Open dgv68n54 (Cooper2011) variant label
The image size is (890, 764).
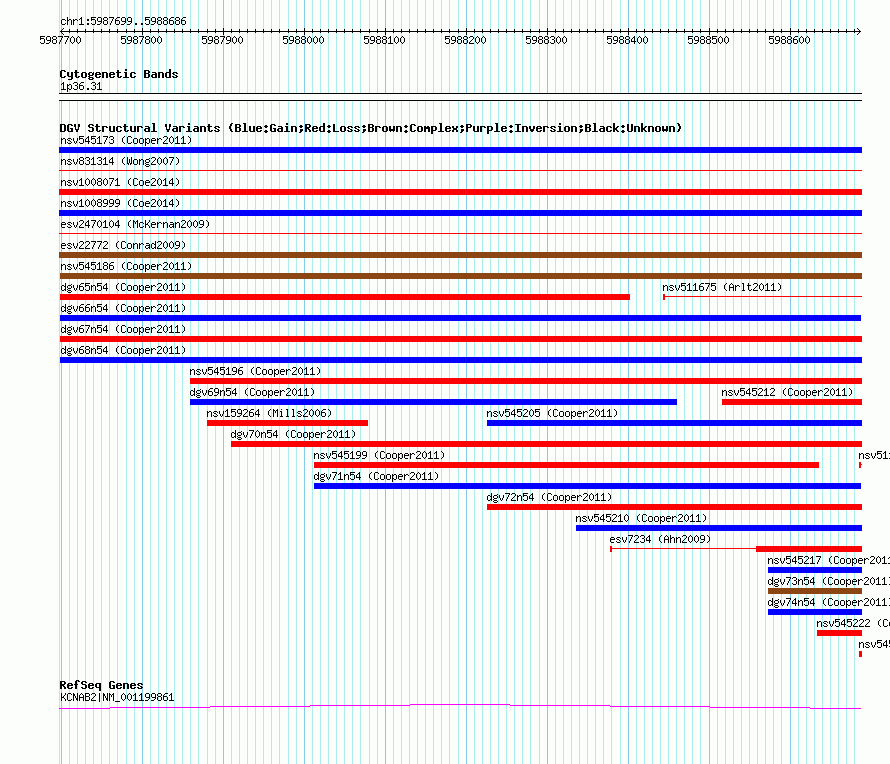click(123, 350)
